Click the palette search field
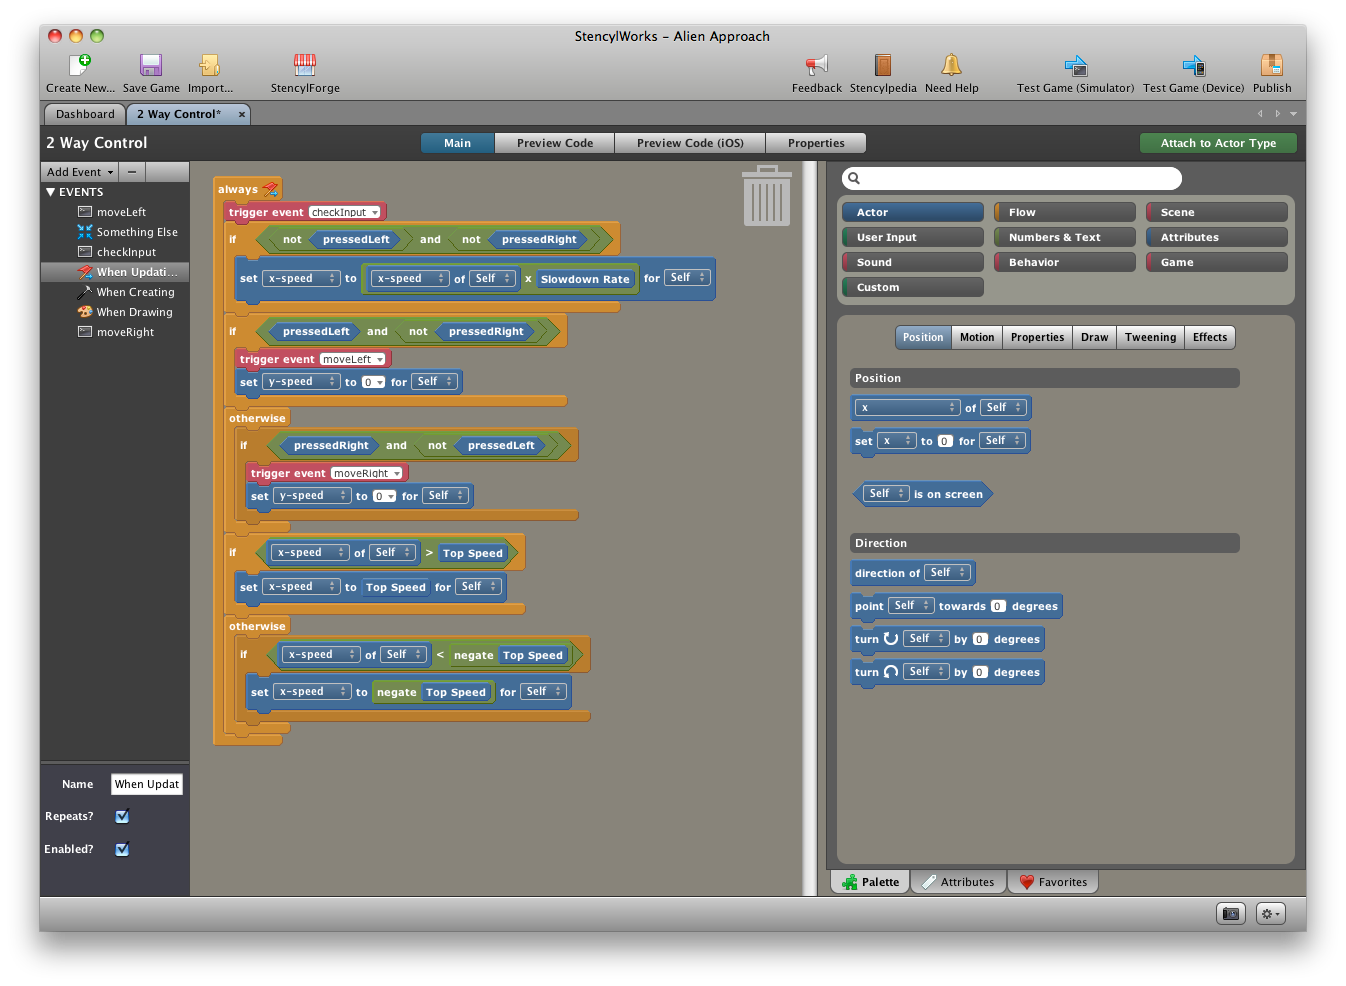This screenshot has height=986, width=1346. coord(1012,178)
